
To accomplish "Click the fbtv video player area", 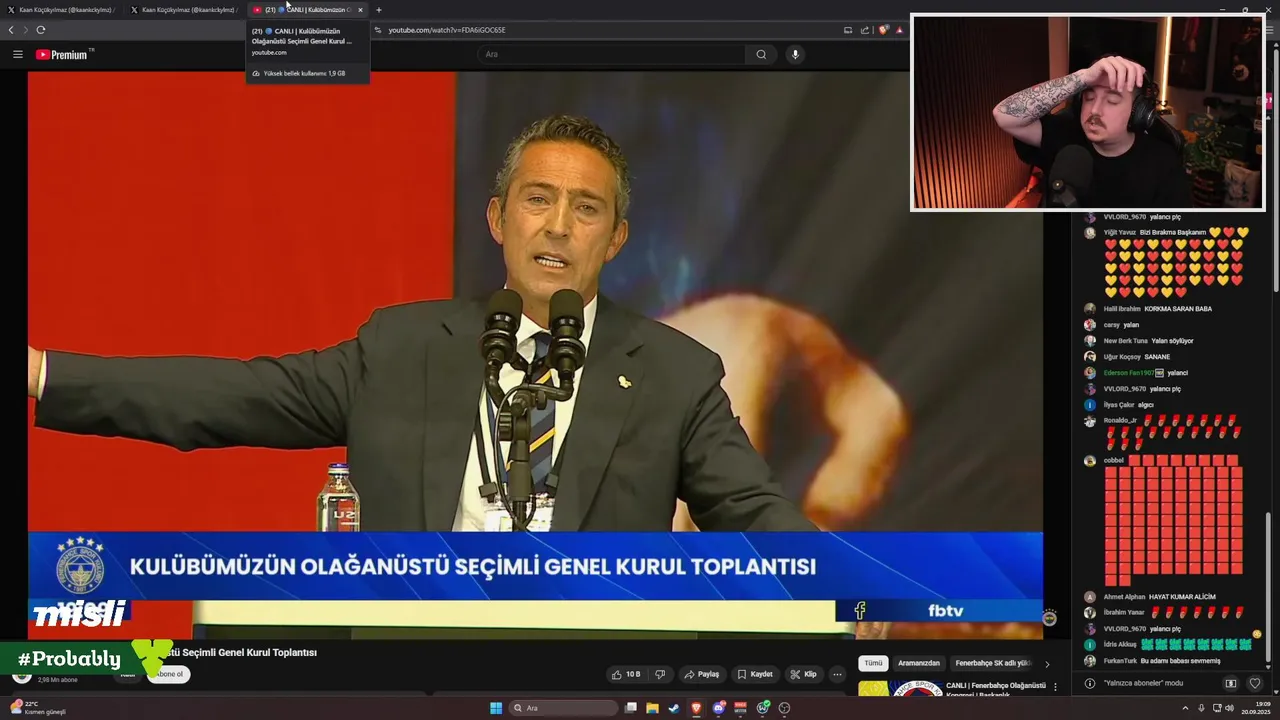I will (x=535, y=355).
